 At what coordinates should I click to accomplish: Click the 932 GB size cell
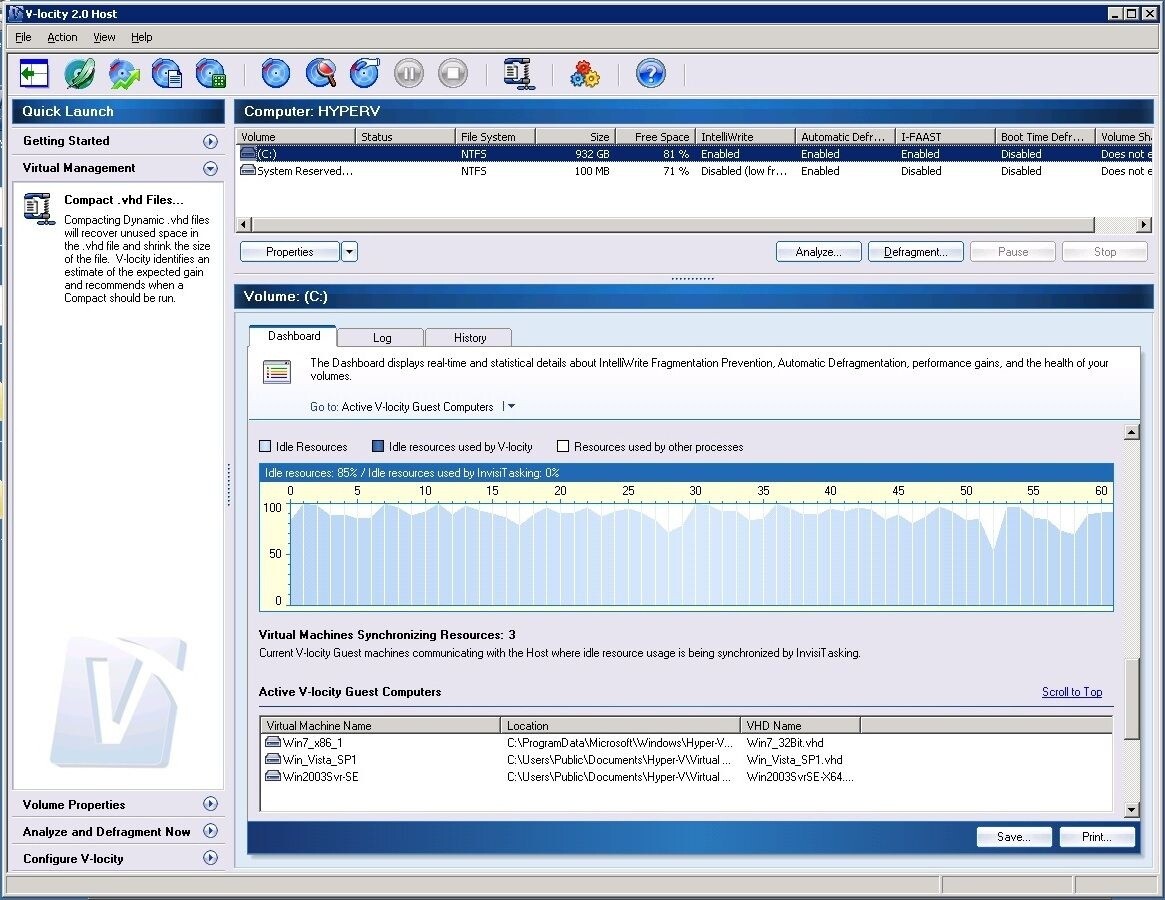592,154
